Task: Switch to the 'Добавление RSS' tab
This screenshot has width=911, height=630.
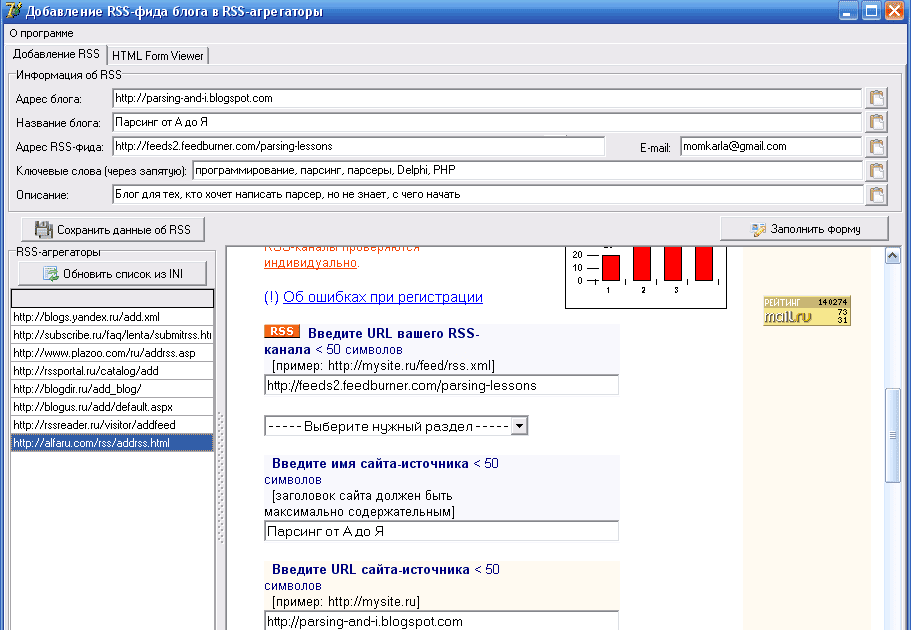Action: 56,54
